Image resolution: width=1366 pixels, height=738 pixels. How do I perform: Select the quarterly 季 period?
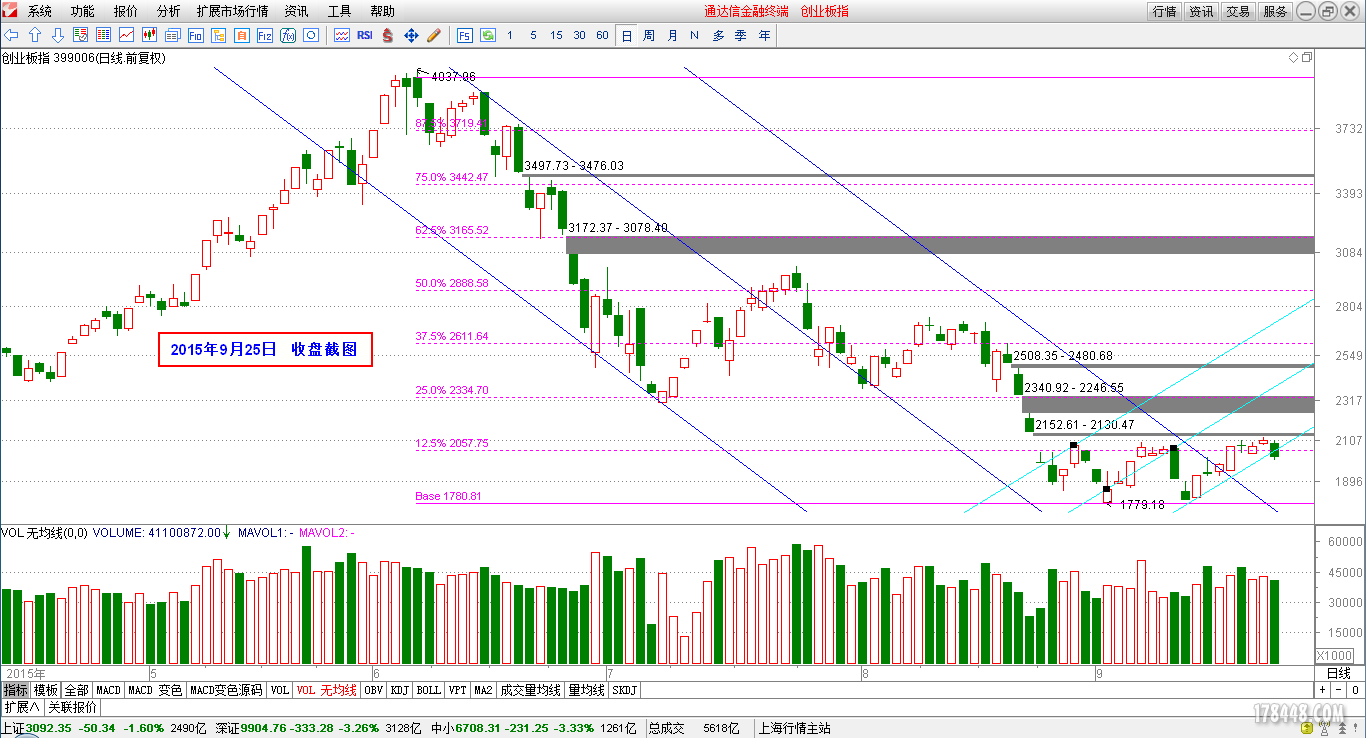(x=741, y=35)
